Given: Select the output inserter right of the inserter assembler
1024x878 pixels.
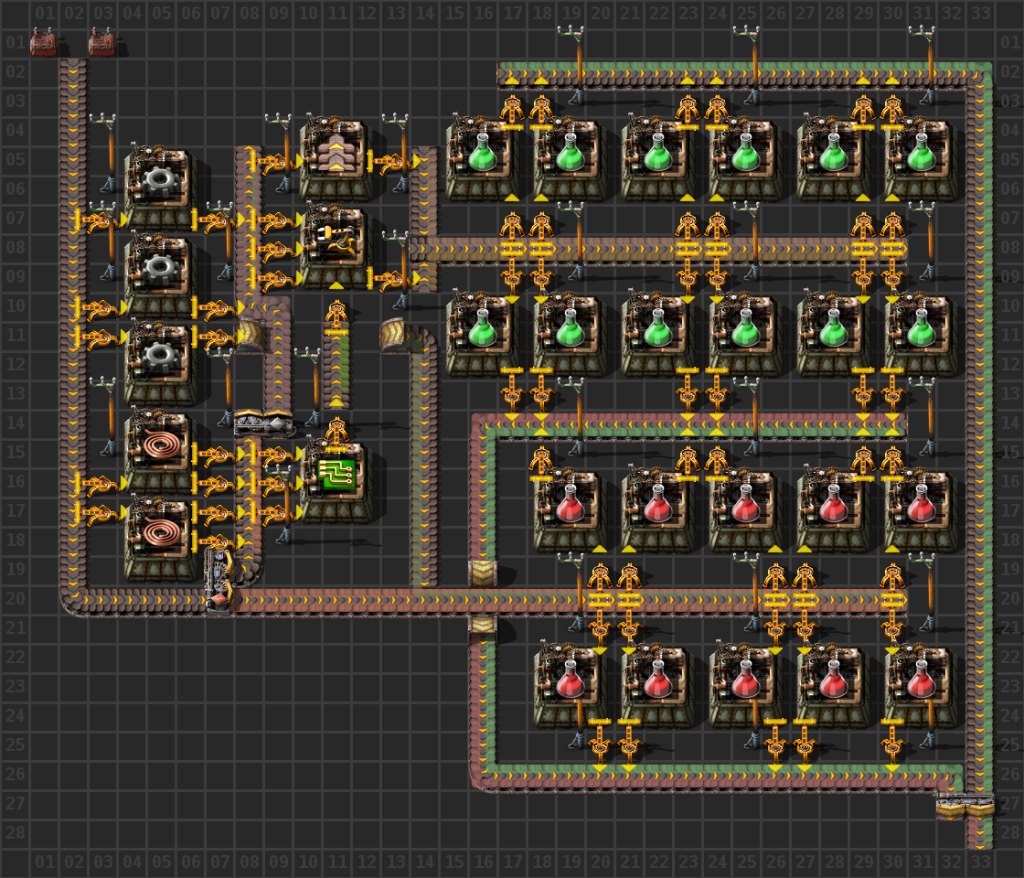Looking at the screenshot, I should tap(394, 278).
